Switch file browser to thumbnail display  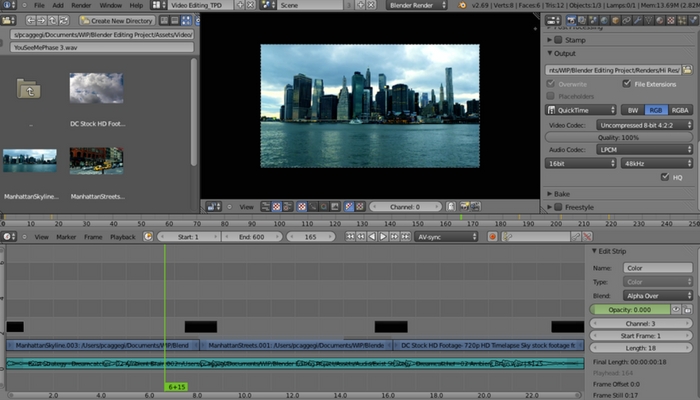(186, 20)
